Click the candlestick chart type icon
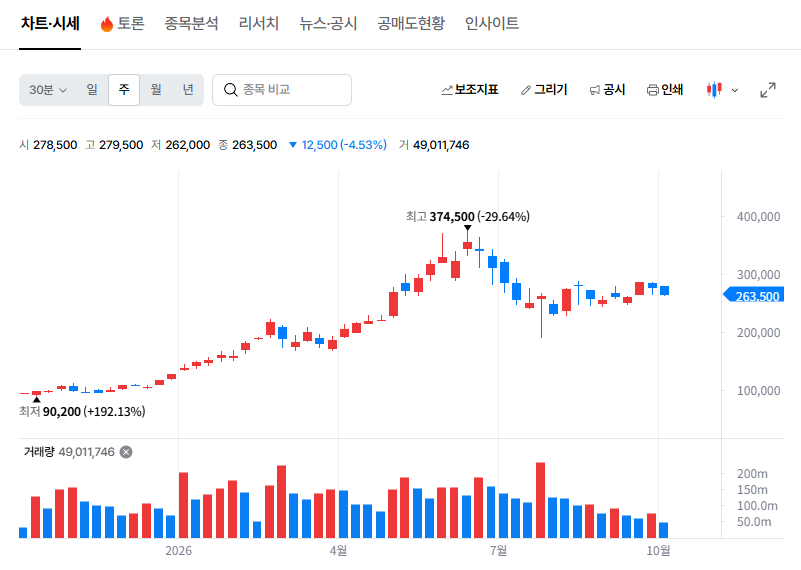 [x=714, y=90]
